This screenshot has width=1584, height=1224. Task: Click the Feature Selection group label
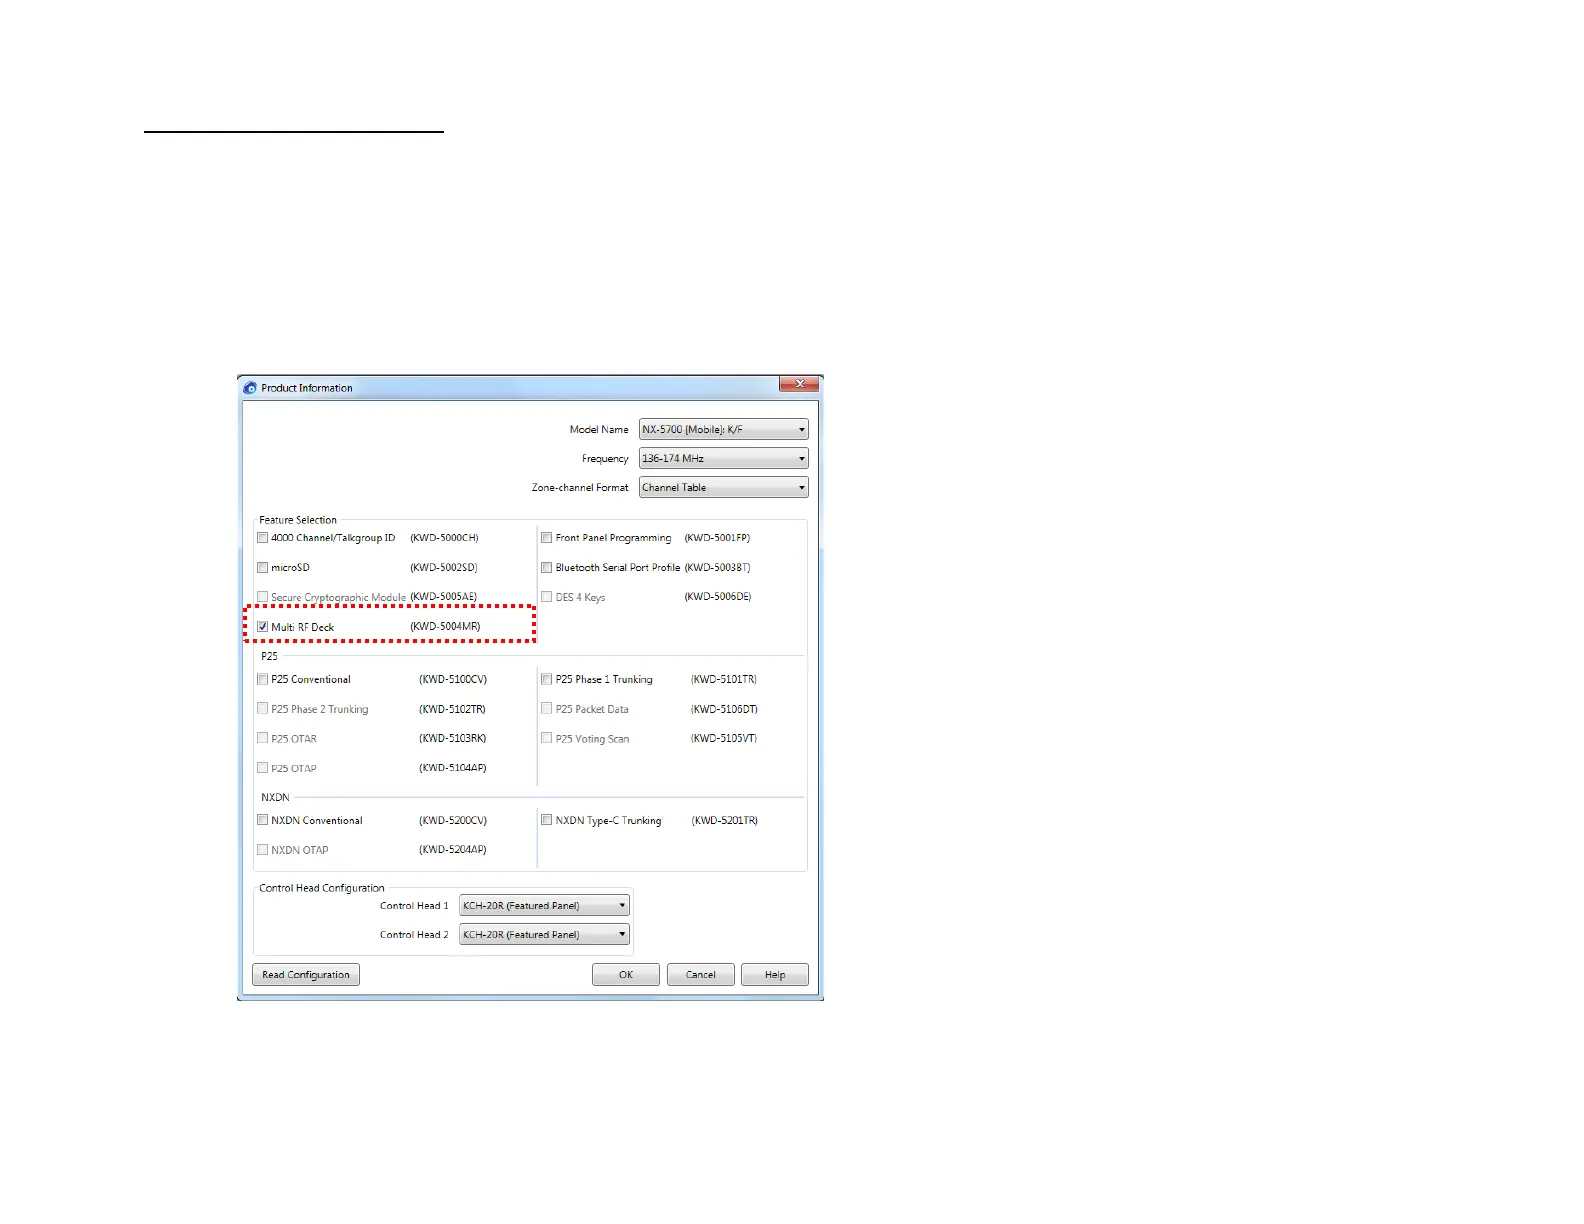click(x=298, y=520)
